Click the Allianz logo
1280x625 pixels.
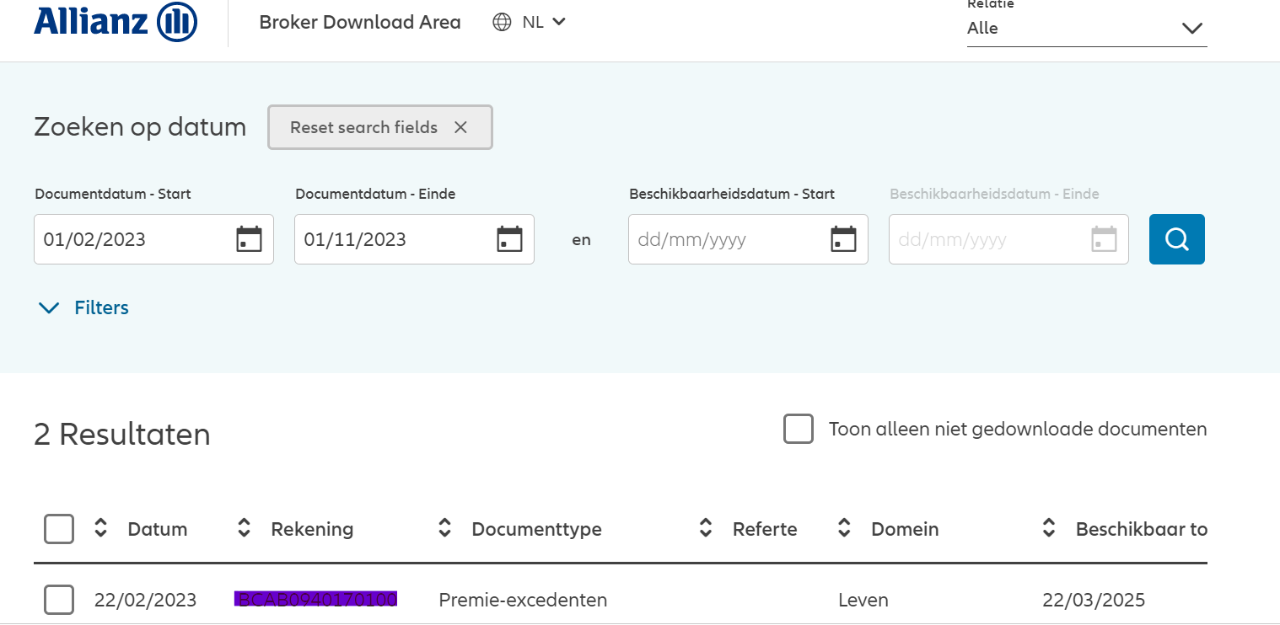coord(115,22)
